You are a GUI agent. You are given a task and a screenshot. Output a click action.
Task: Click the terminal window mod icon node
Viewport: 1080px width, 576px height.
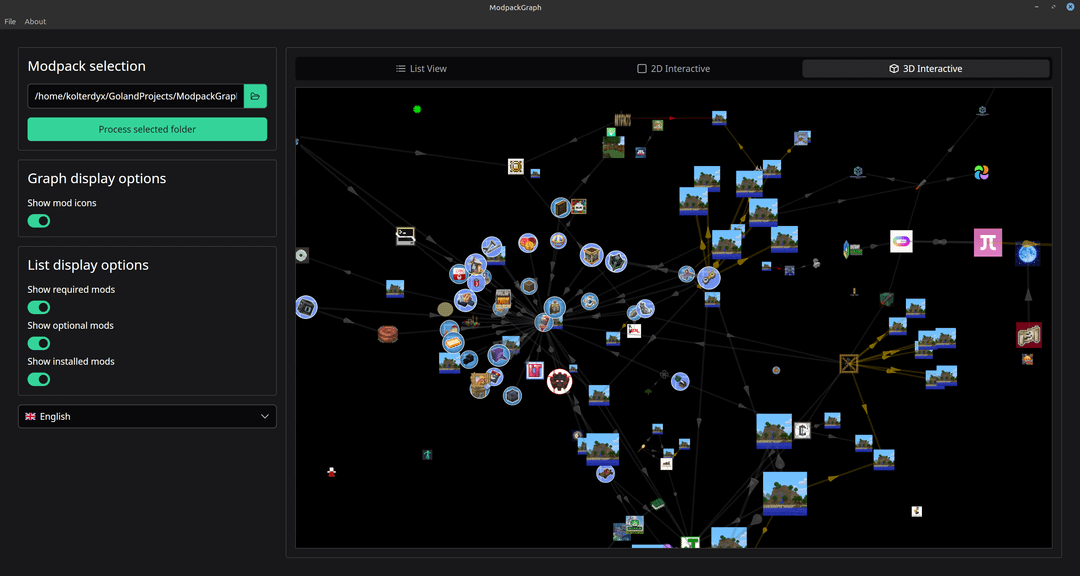tap(405, 237)
